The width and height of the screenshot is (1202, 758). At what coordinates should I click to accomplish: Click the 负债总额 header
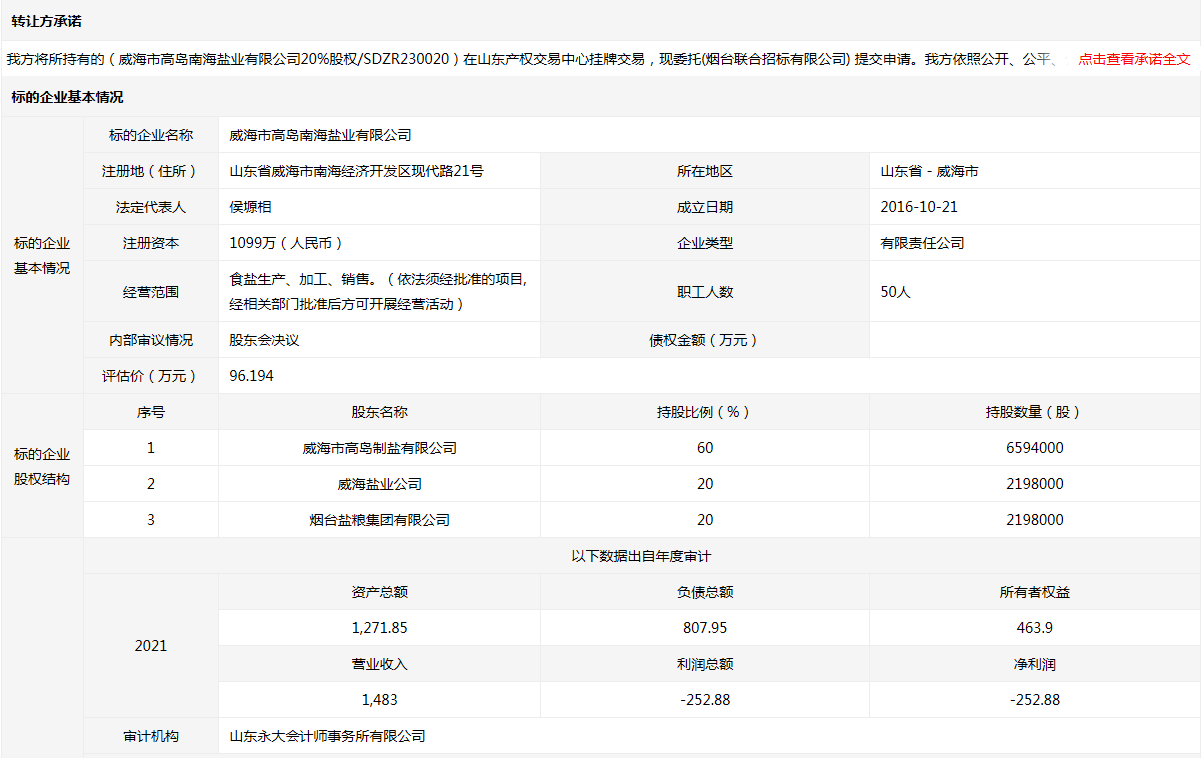pos(705,592)
